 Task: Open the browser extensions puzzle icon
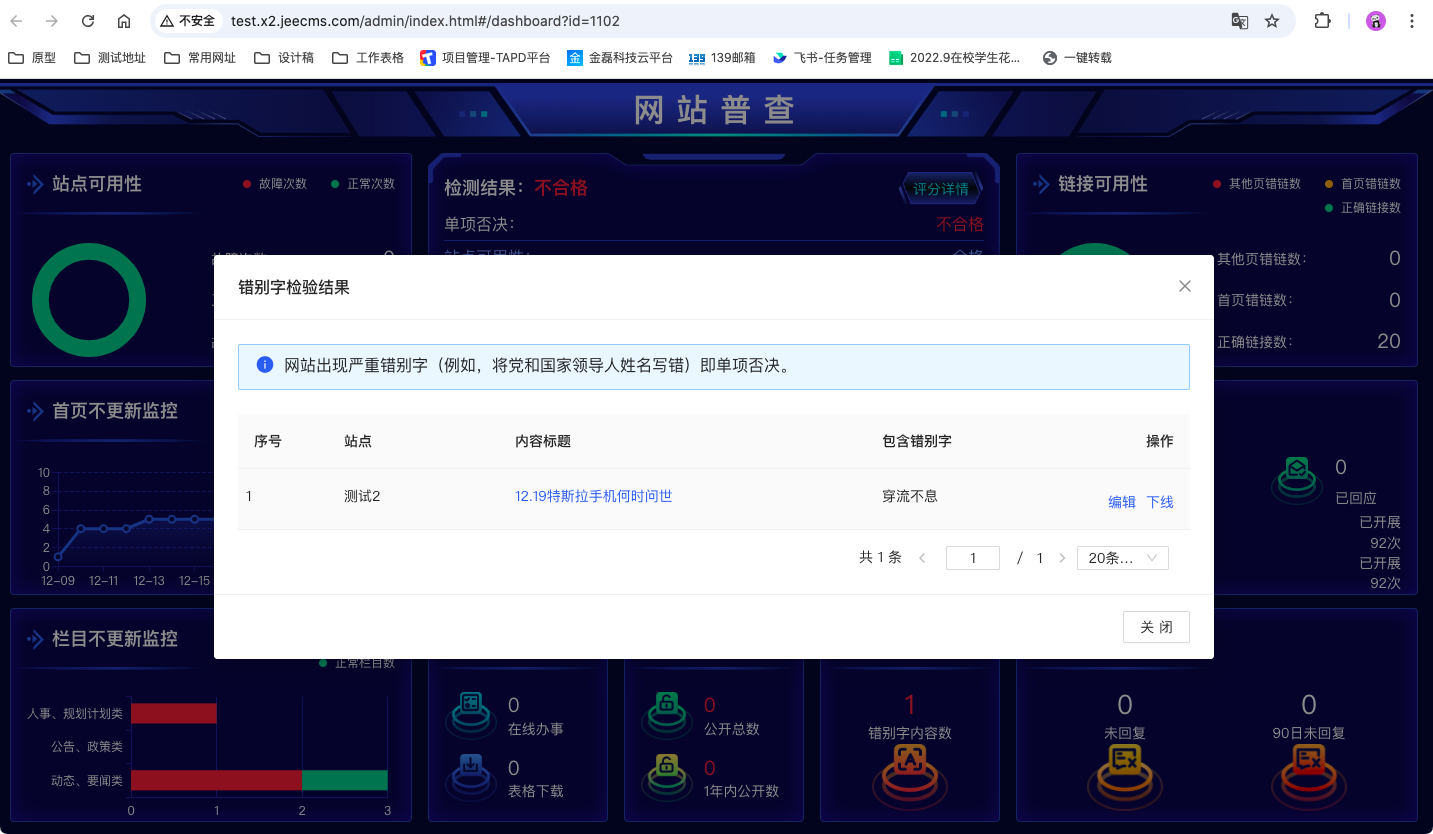1322,21
